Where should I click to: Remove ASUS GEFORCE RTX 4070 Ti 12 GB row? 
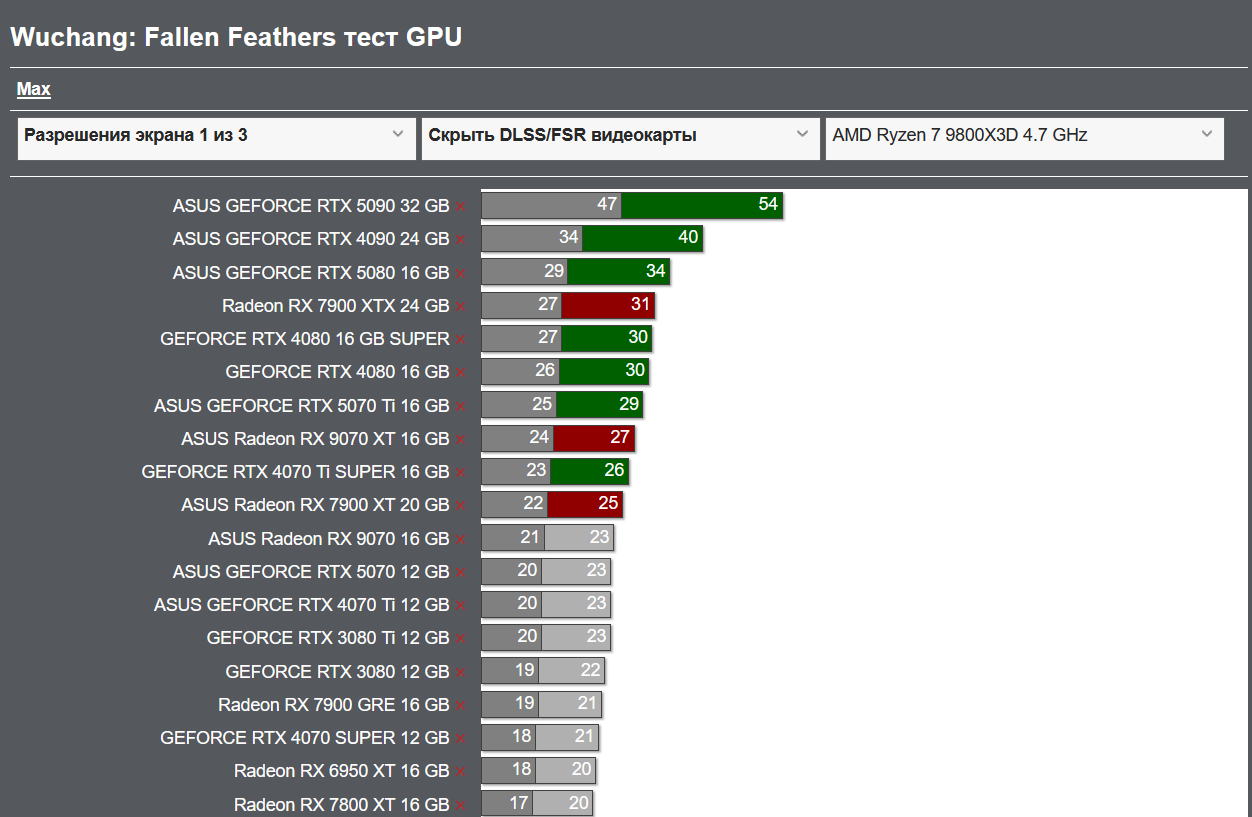[x=460, y=605]
